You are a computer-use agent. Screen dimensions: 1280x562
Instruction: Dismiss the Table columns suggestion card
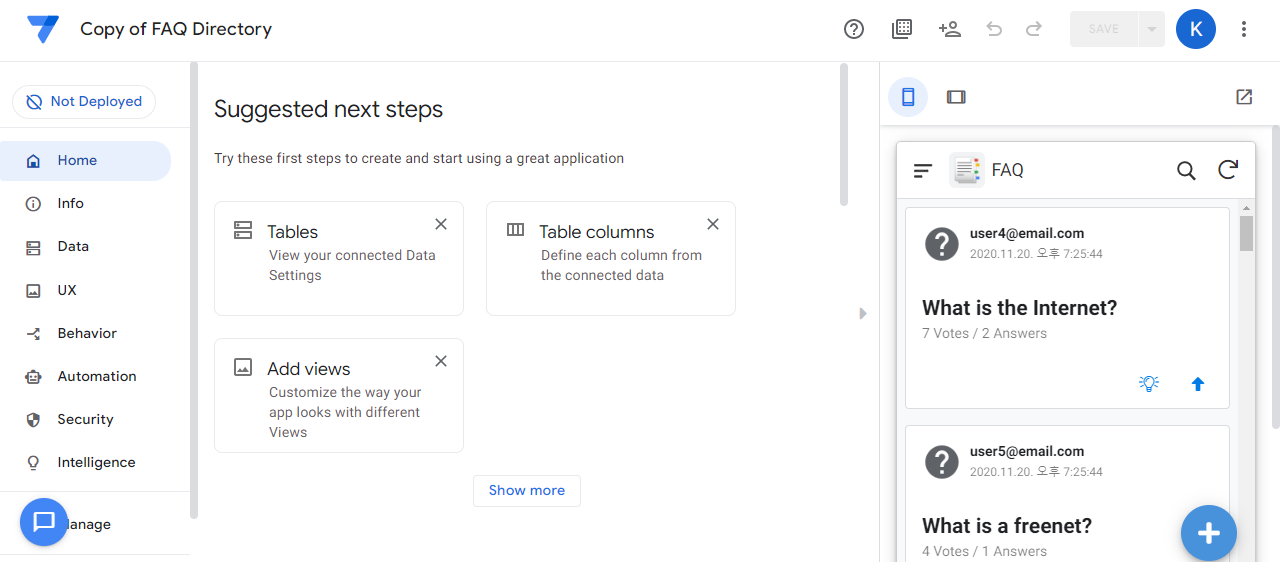(x=713, y=224)
